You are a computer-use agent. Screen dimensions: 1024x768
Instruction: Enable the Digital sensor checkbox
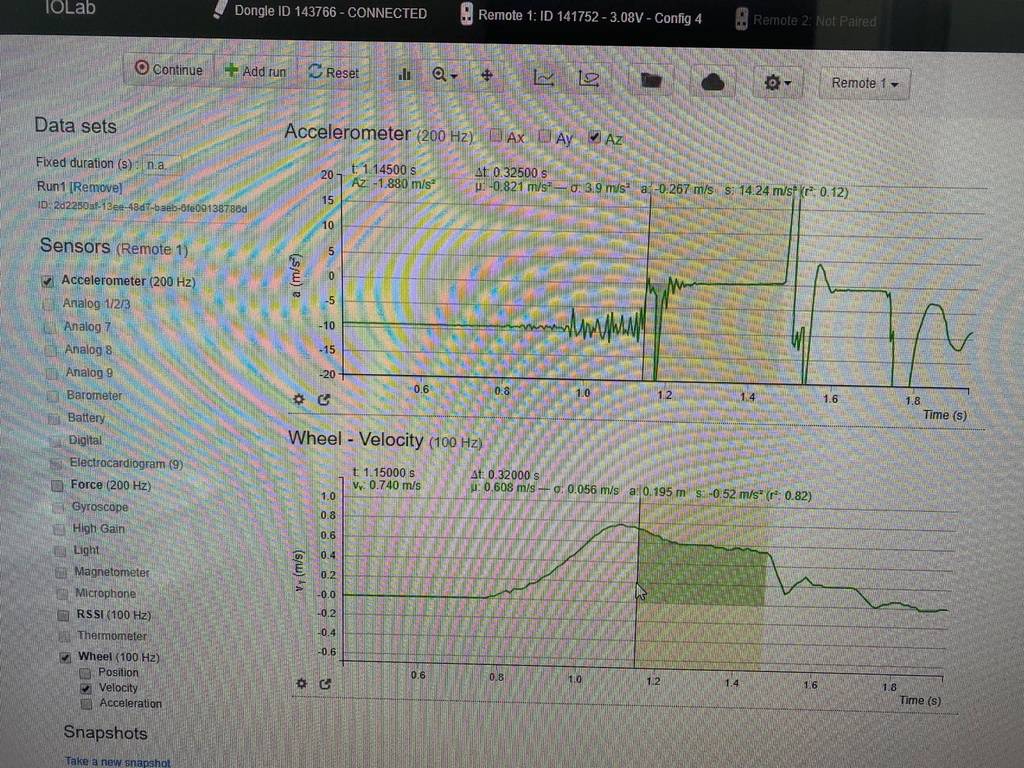56,441
